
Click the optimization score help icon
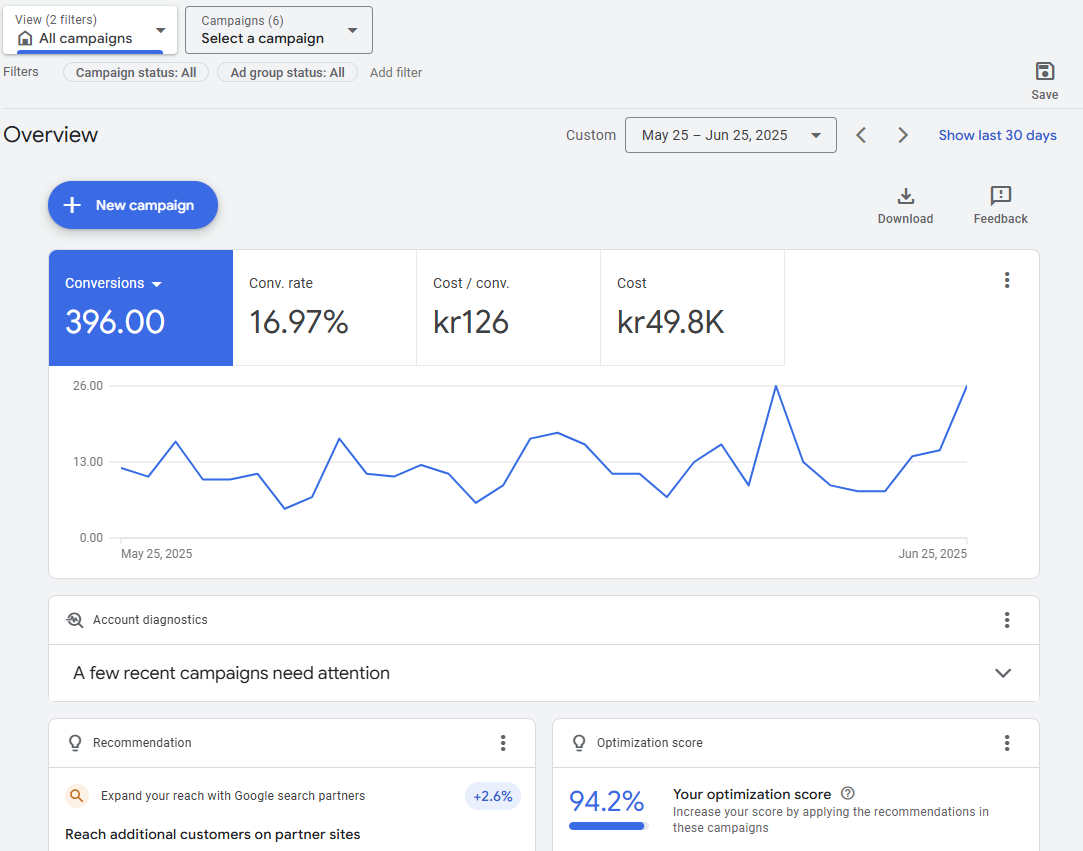(x=847, y=793)
